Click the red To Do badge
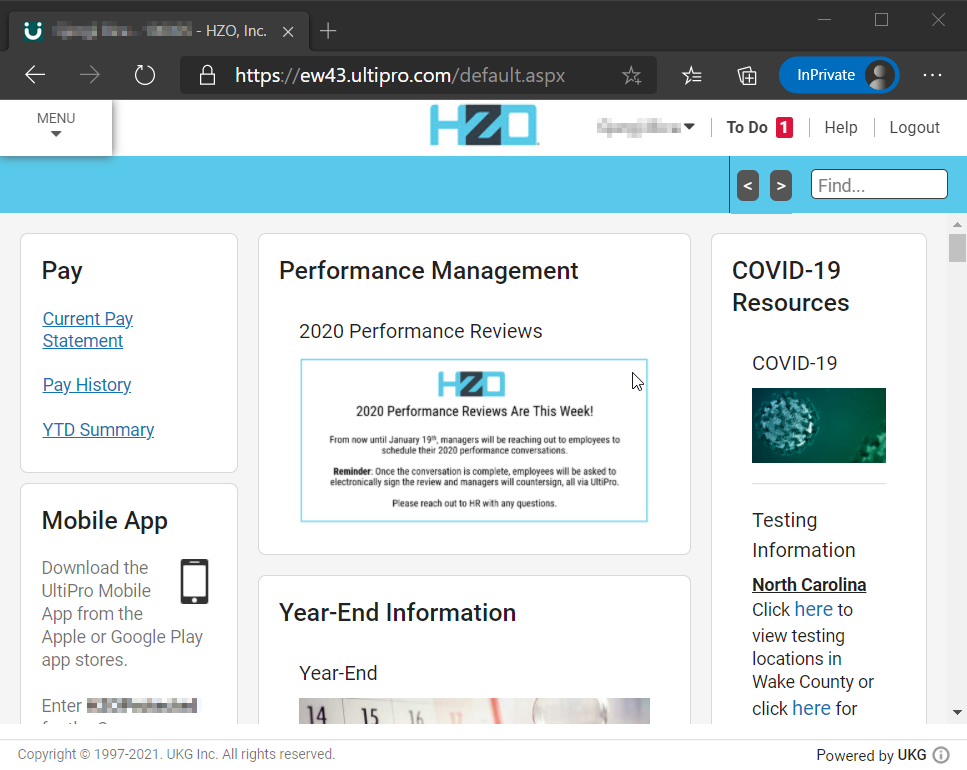The height and width of the screenshot is (770, 967). coord(784,128)
